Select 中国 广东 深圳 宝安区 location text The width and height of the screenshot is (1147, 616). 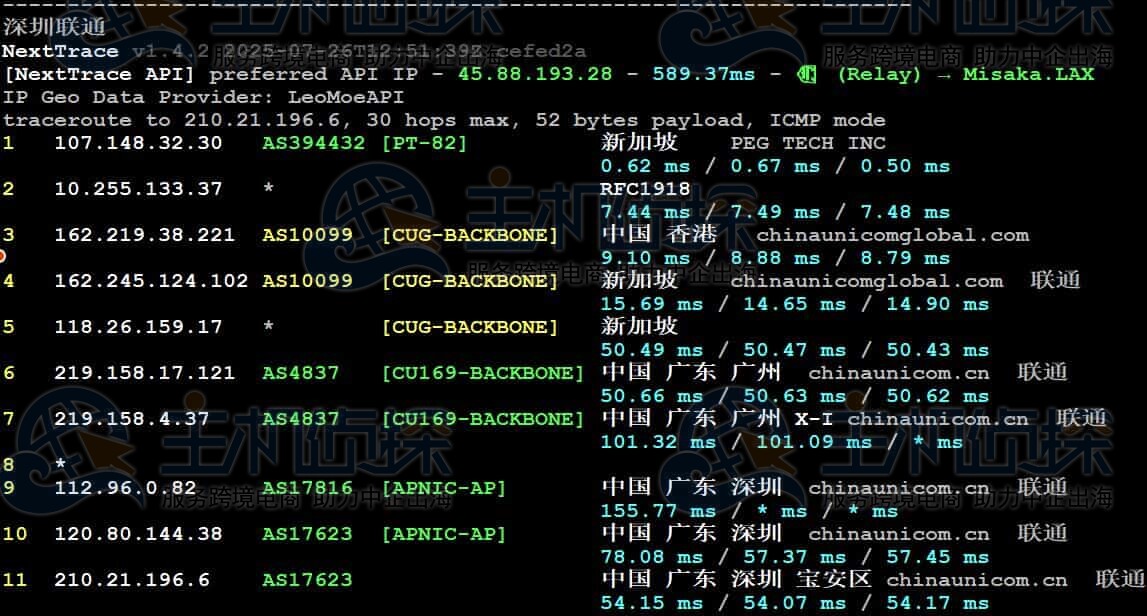coord(736,579)
